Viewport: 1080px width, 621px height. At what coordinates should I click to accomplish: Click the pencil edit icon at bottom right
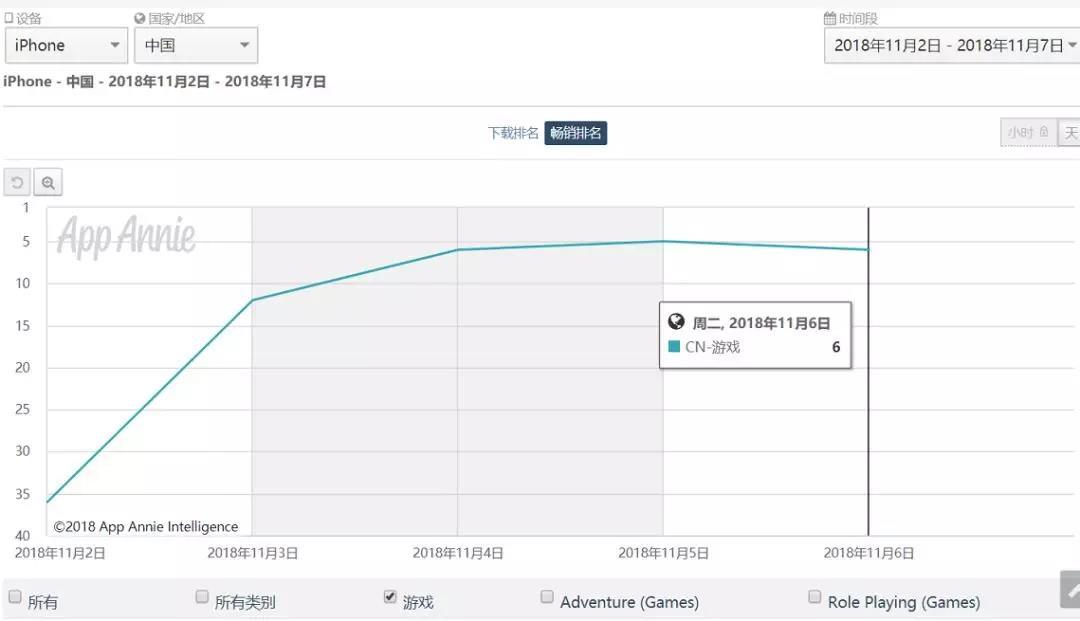click(x=1070, y=590)
